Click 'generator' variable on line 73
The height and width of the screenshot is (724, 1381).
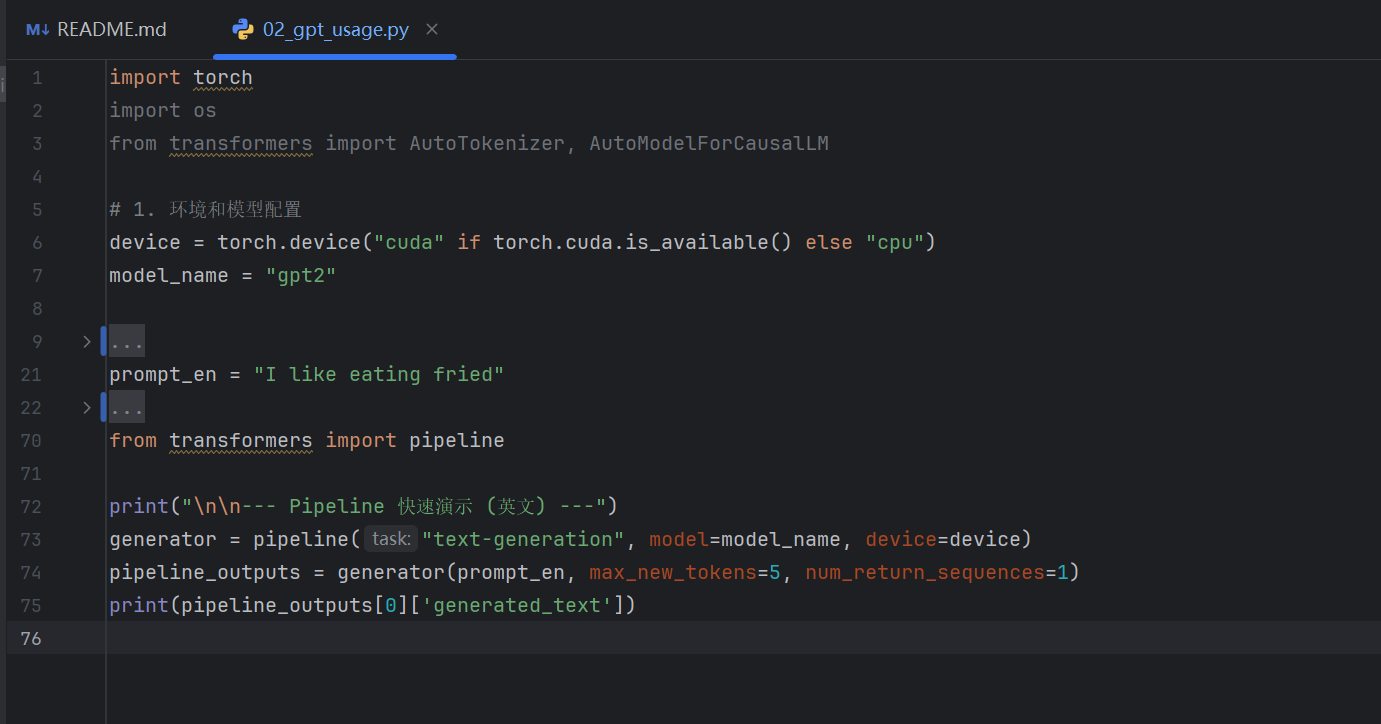click(x=163, y=539)
